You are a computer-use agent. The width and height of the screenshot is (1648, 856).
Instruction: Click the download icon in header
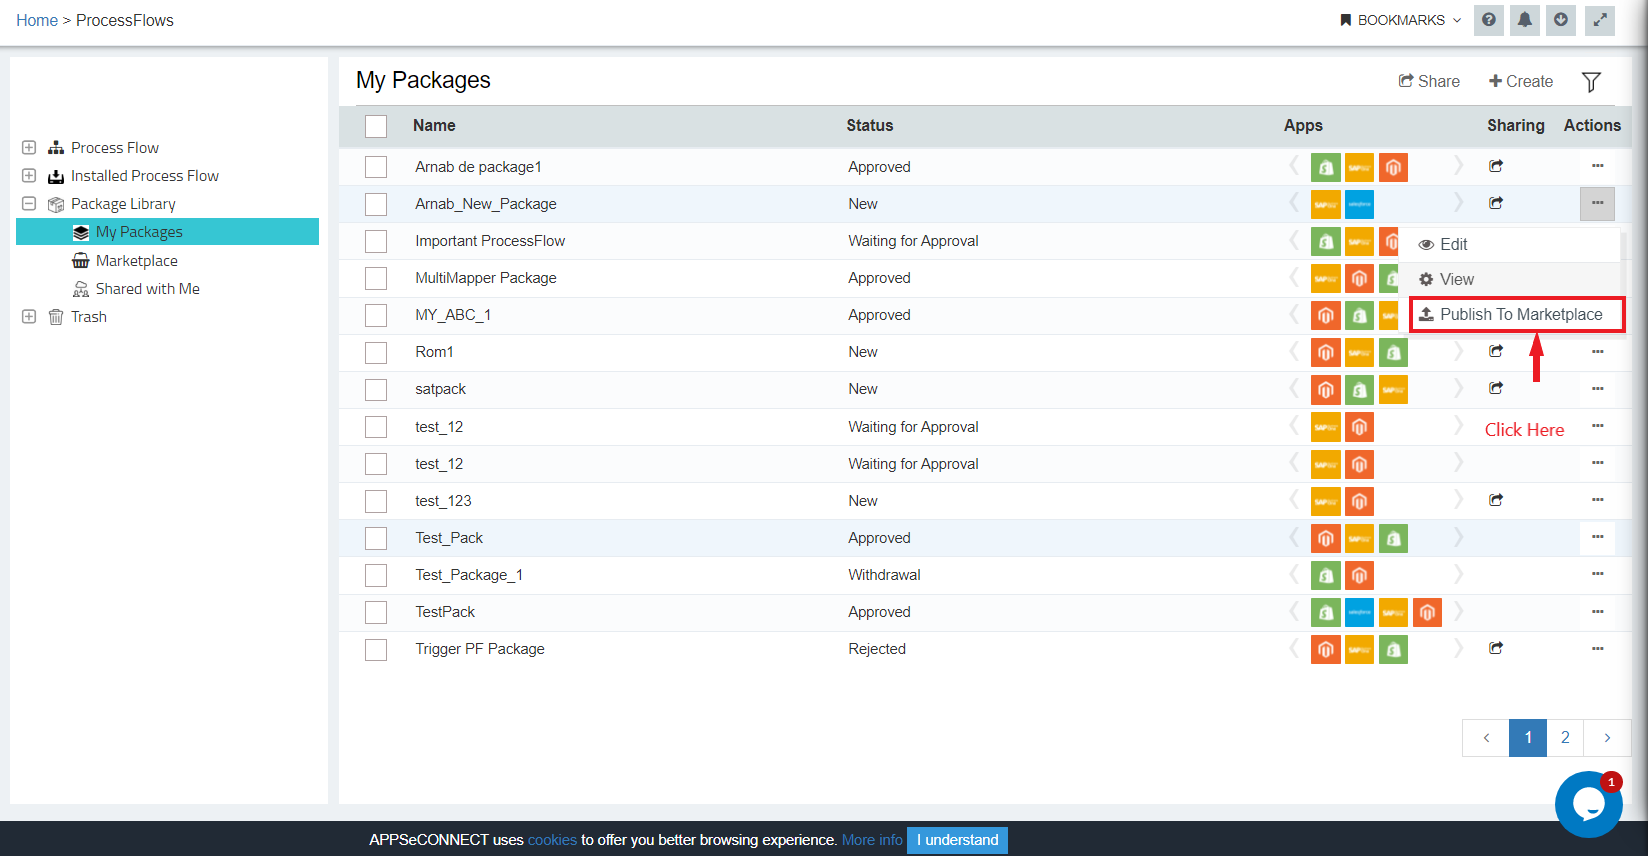[x=1561, y=20]
